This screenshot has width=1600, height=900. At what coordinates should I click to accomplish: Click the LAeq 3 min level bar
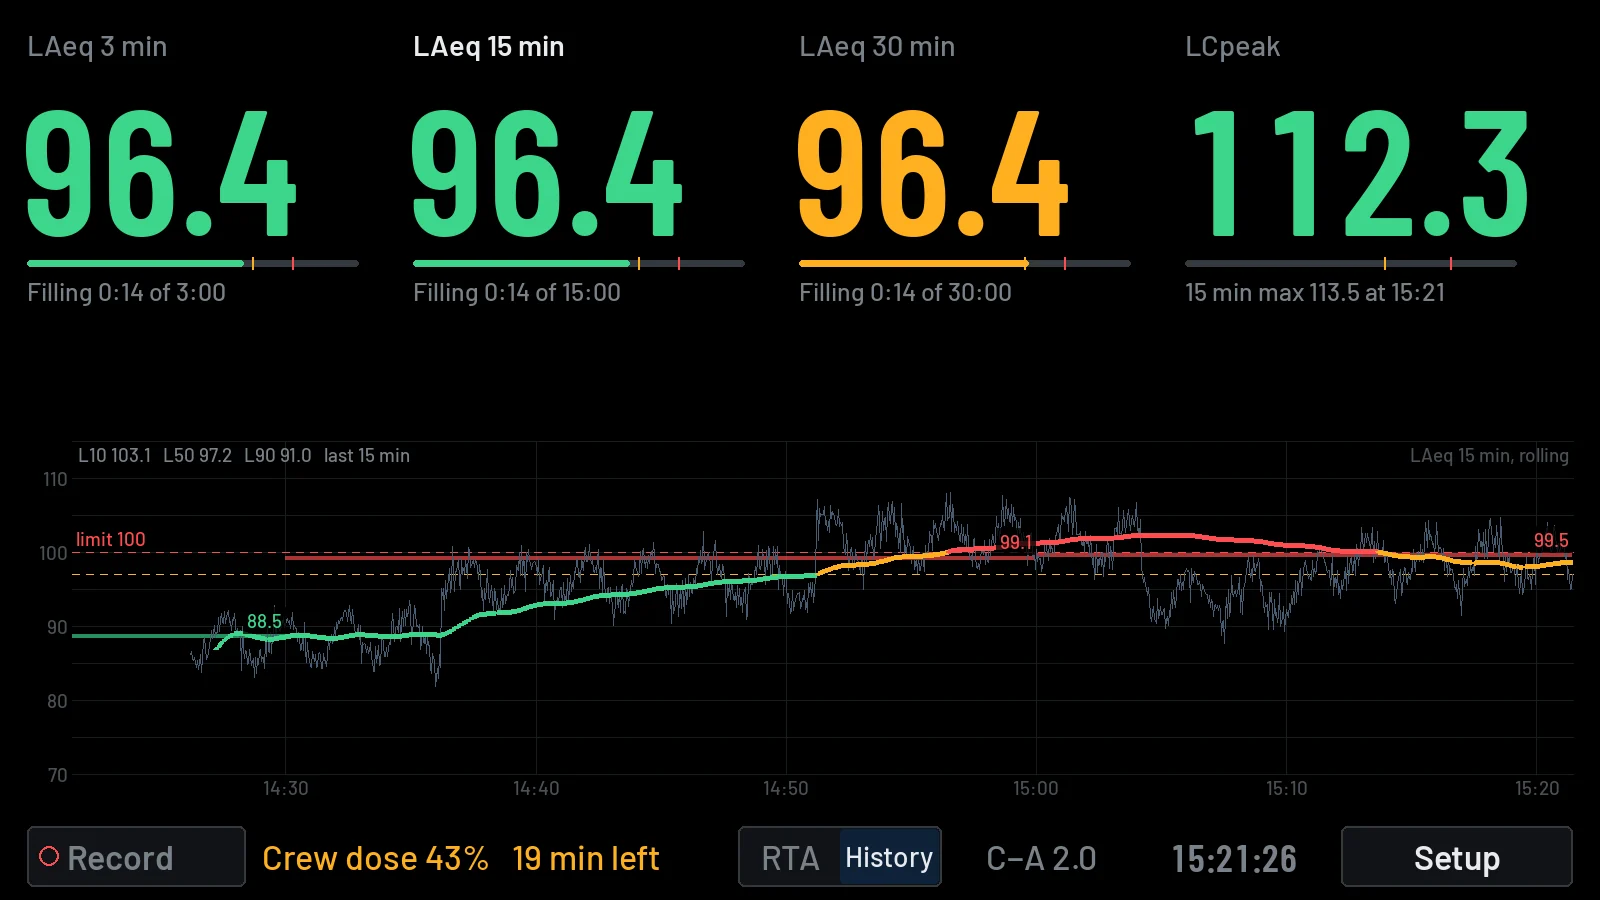click(193, 264)
